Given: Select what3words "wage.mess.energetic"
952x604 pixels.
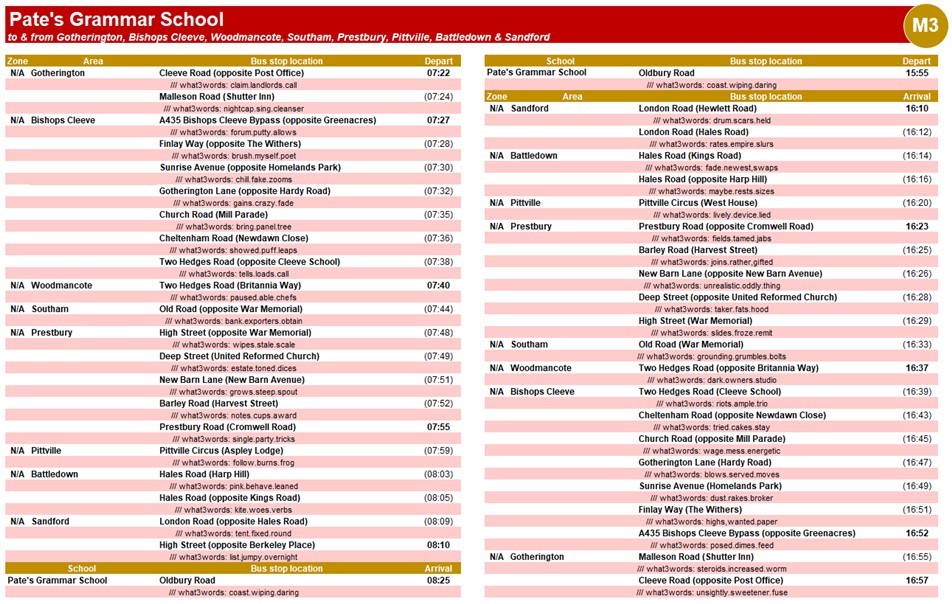Looking at the screenshot, I should 742,452.
